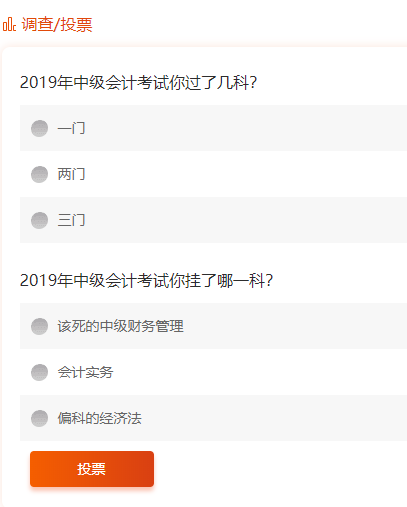
Task: Click question 你挂了哪一科 title
Action: pos(146,280)
